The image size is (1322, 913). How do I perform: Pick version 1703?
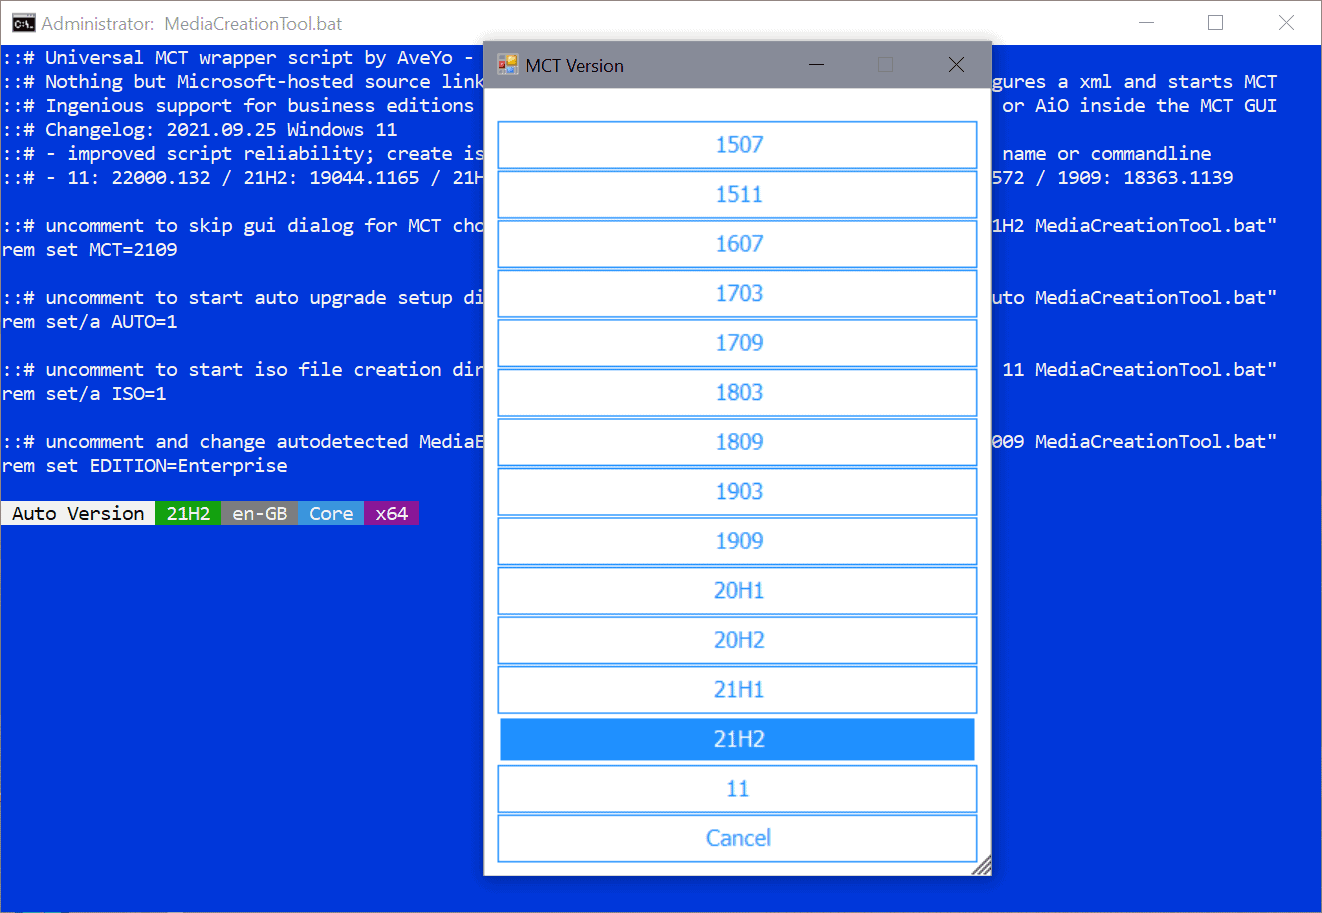(x=737, y=293)
